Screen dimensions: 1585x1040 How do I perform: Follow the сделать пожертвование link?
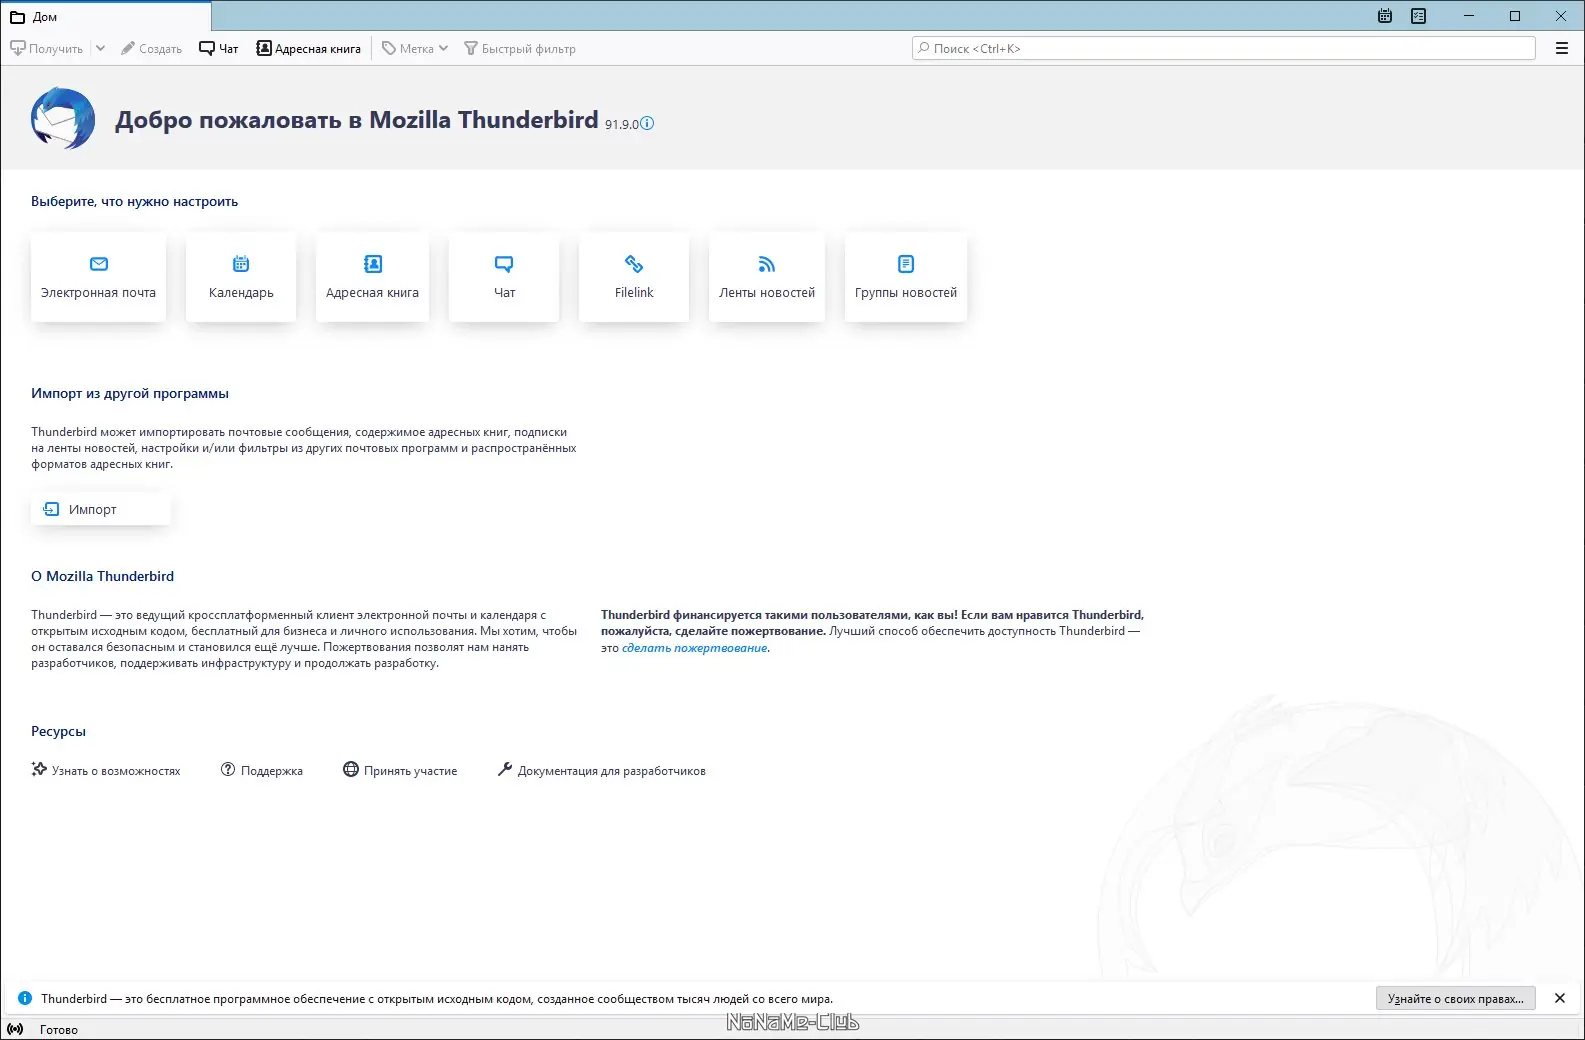pos(695,648)
